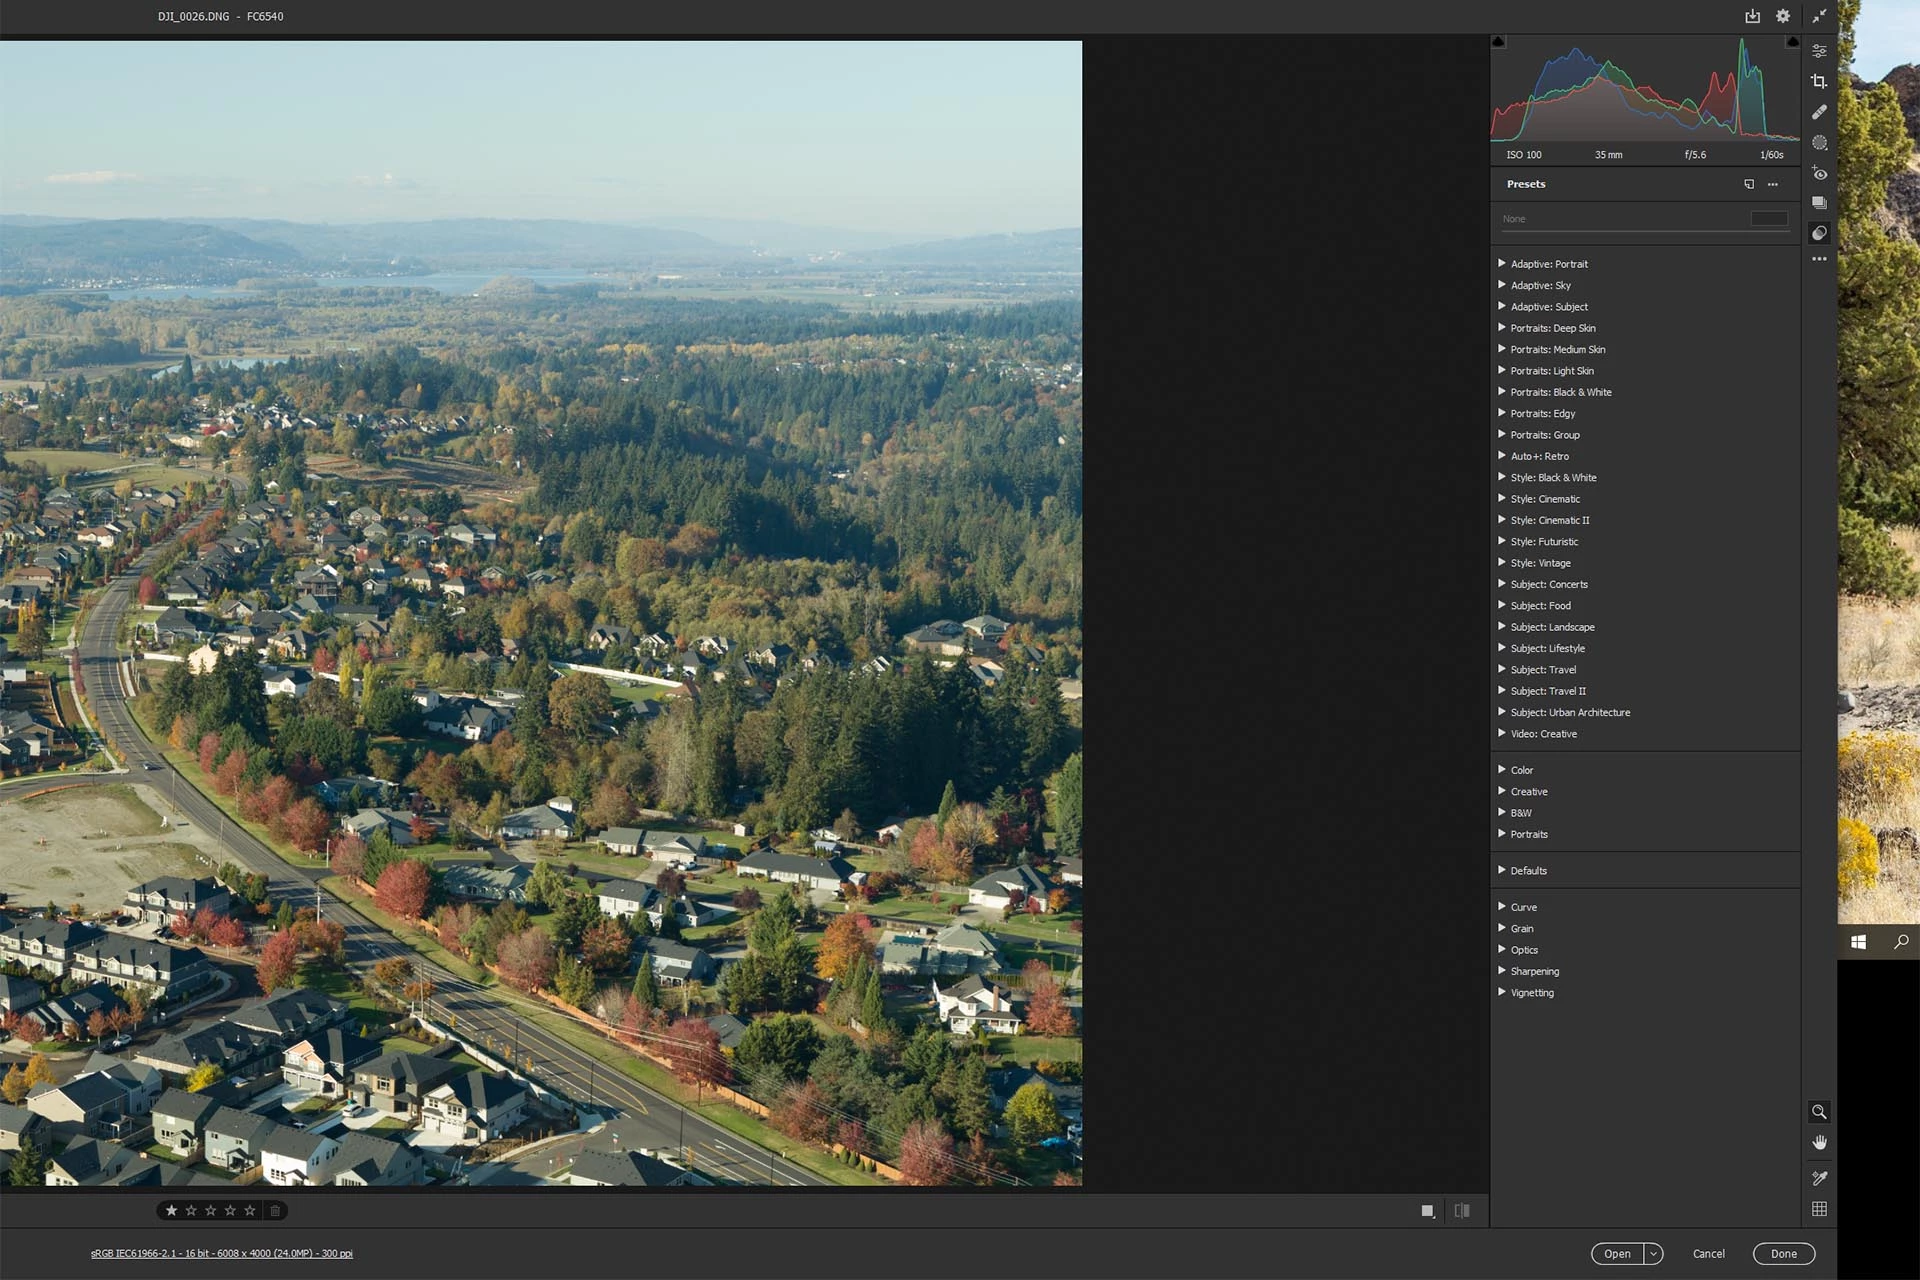
Task: Open the Snapshots stacked-layers panel
Action: click(1819, 203)
